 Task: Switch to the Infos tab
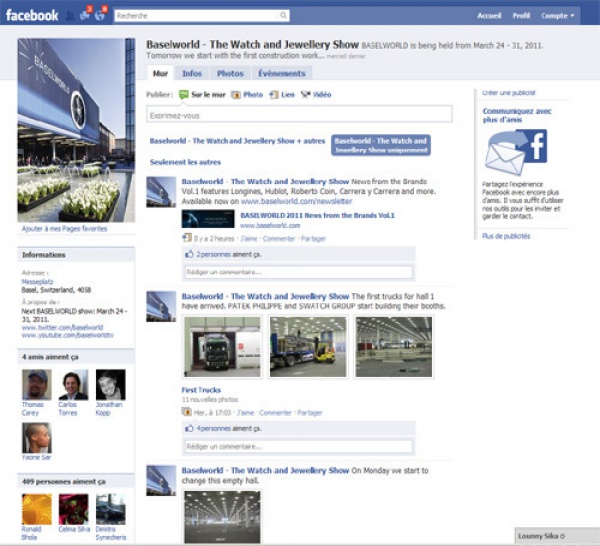point(192,73)
